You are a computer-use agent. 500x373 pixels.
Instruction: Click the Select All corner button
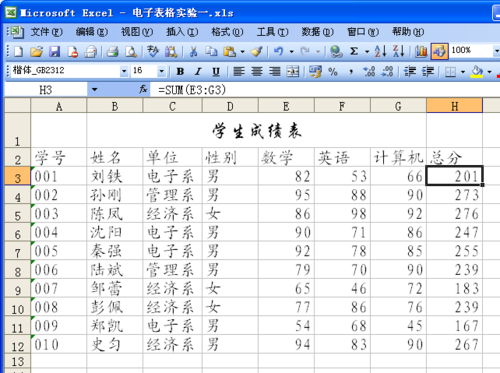coord(17,106)
